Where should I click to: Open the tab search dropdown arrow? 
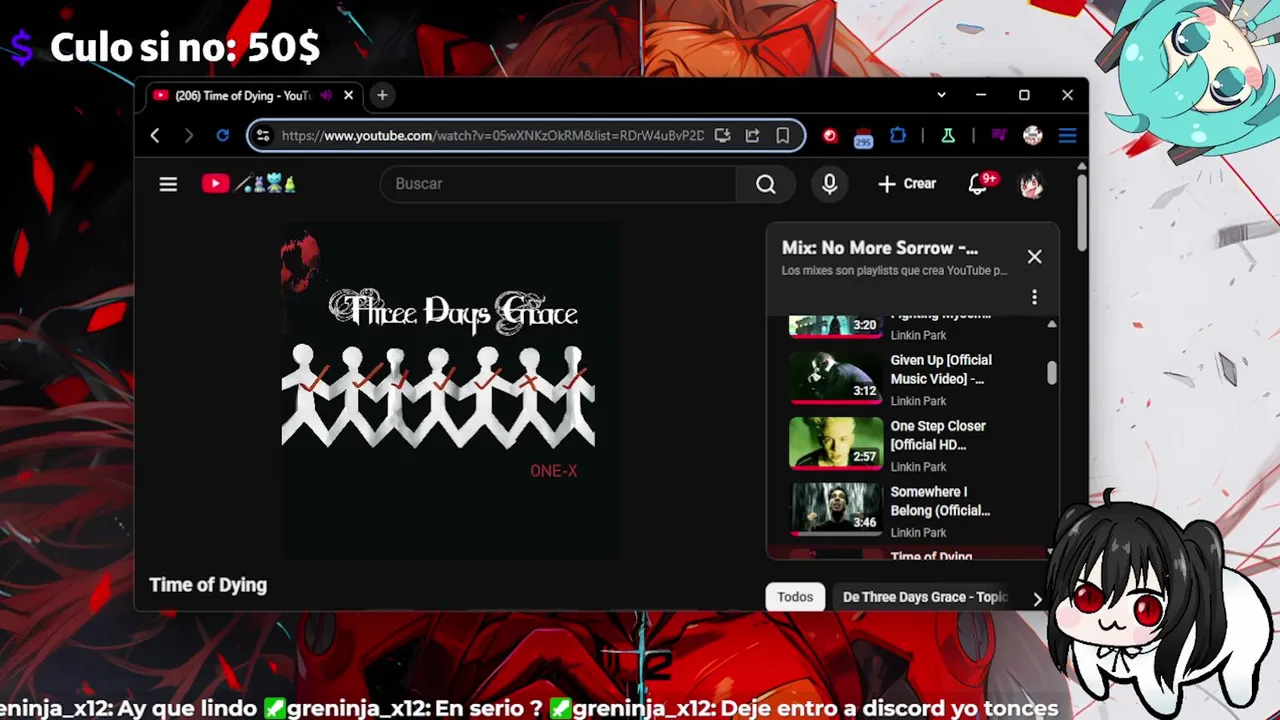click(941, 95)
